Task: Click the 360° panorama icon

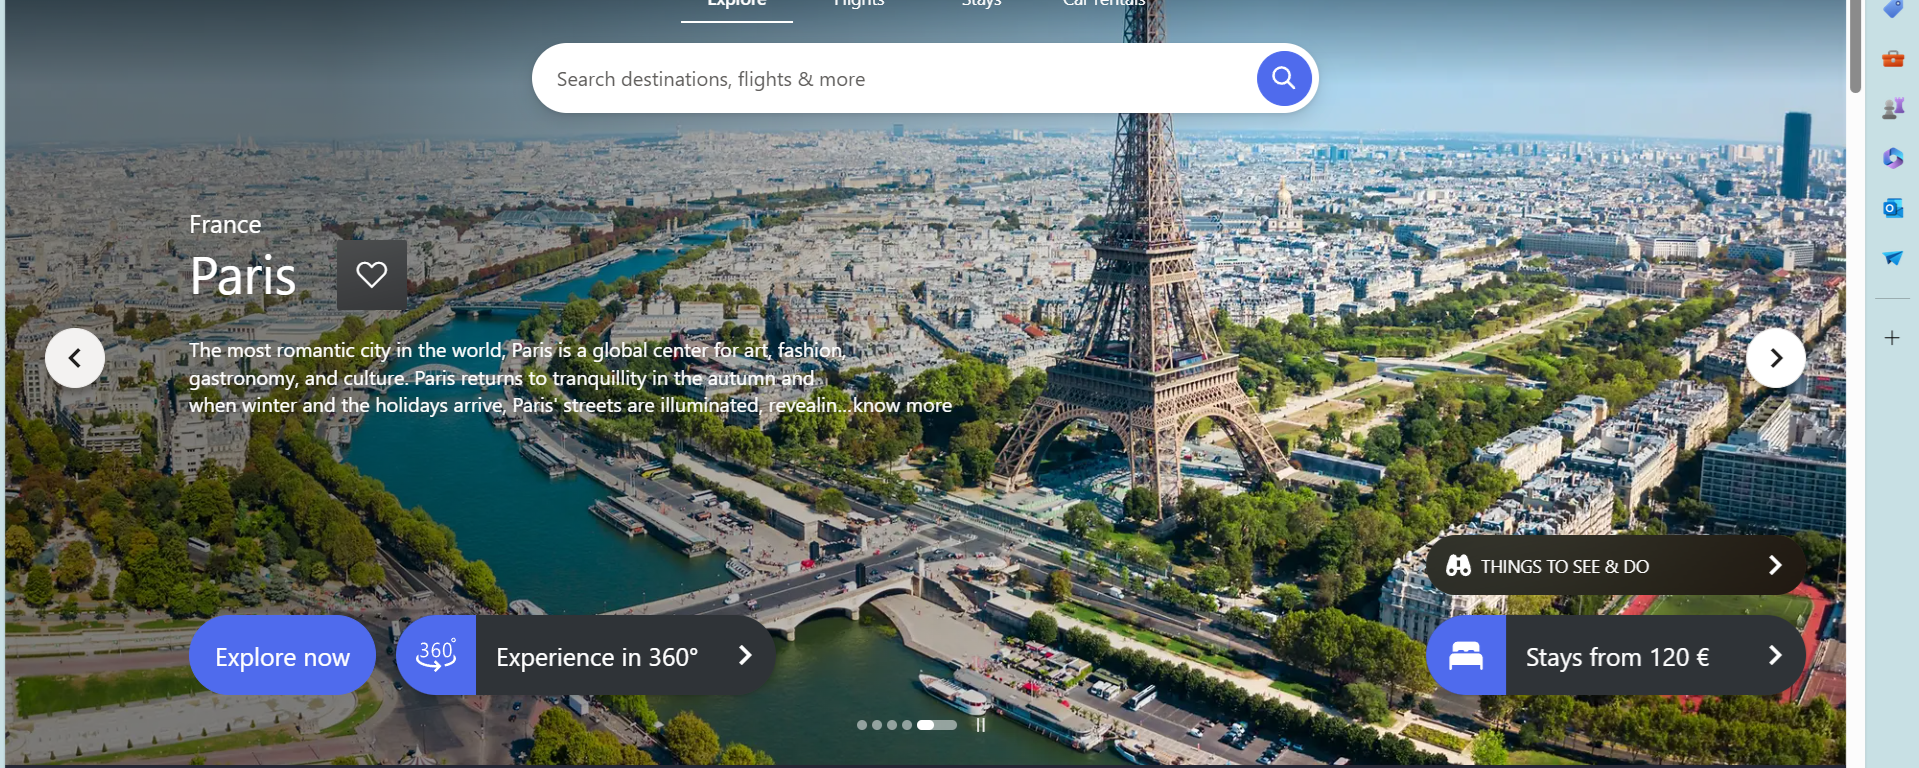Action: pyautogui.click(x=436, y=655)
